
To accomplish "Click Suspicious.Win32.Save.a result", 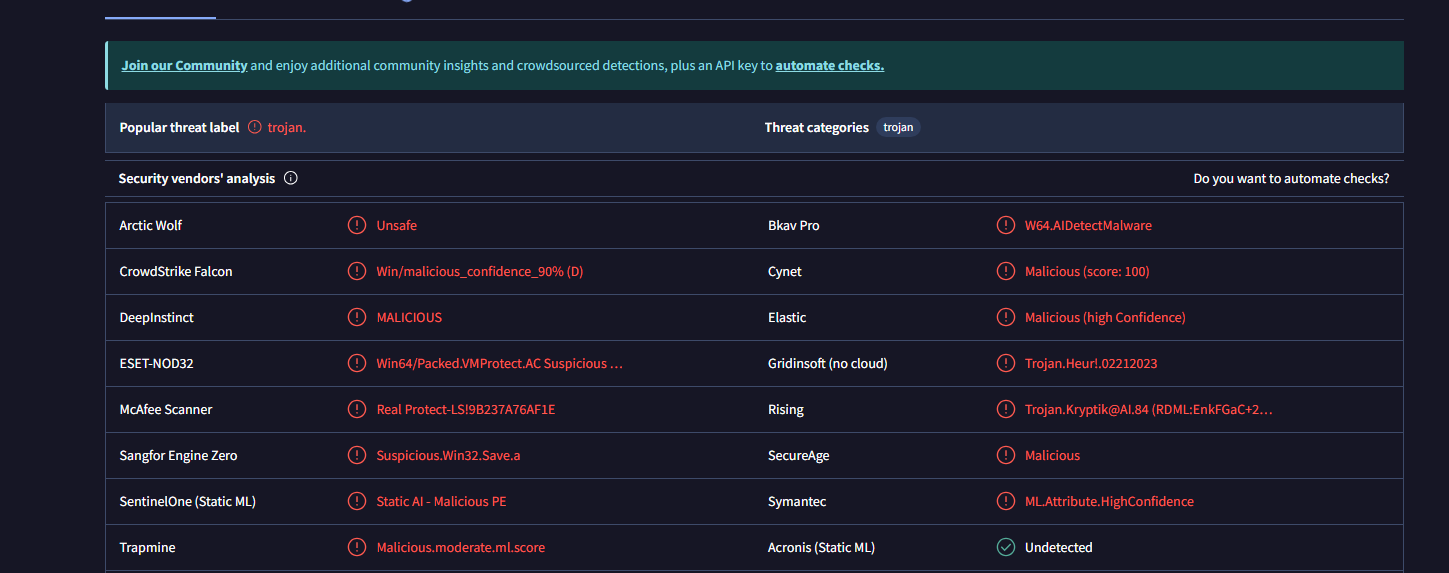I will 448,455.
